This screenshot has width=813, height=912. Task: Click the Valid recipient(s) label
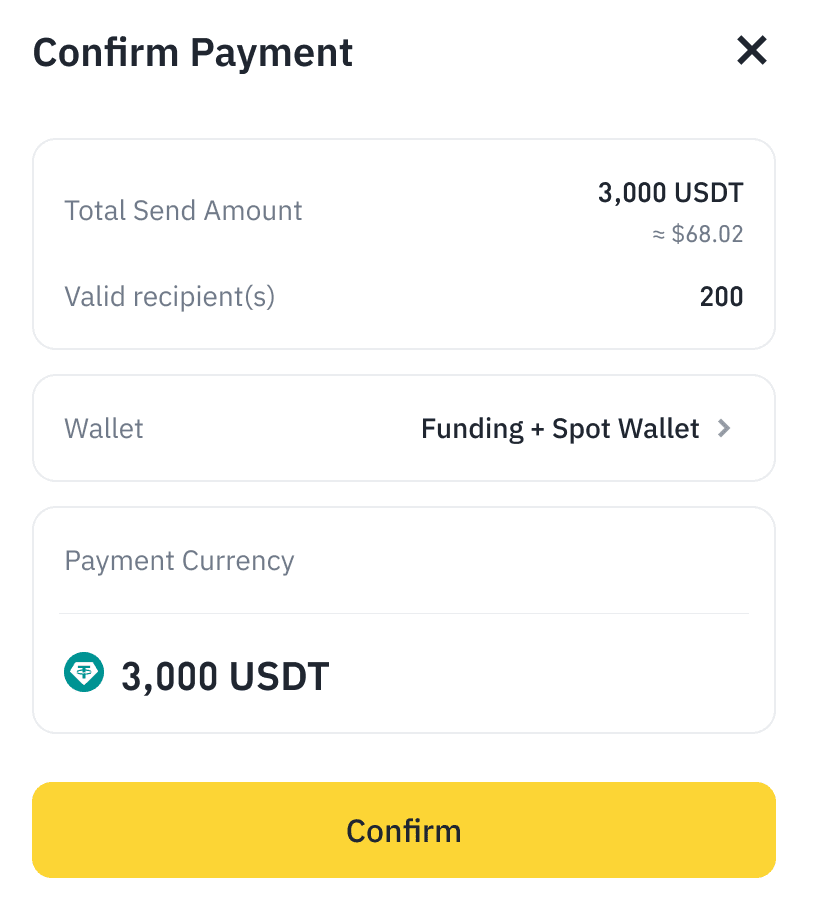click(169, 297)
